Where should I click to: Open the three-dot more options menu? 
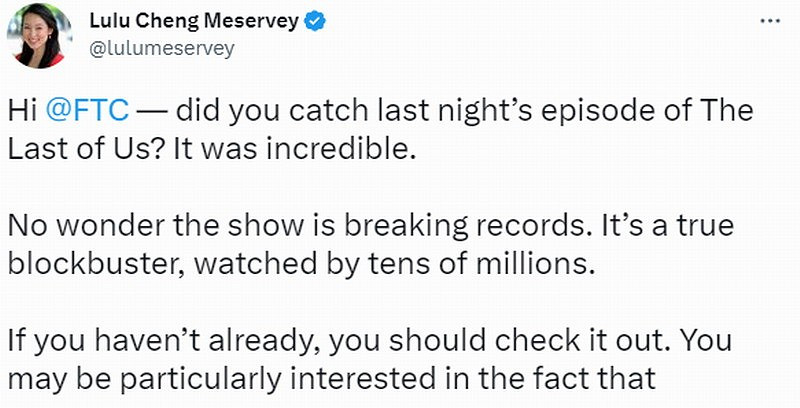(x=766, y=21)
